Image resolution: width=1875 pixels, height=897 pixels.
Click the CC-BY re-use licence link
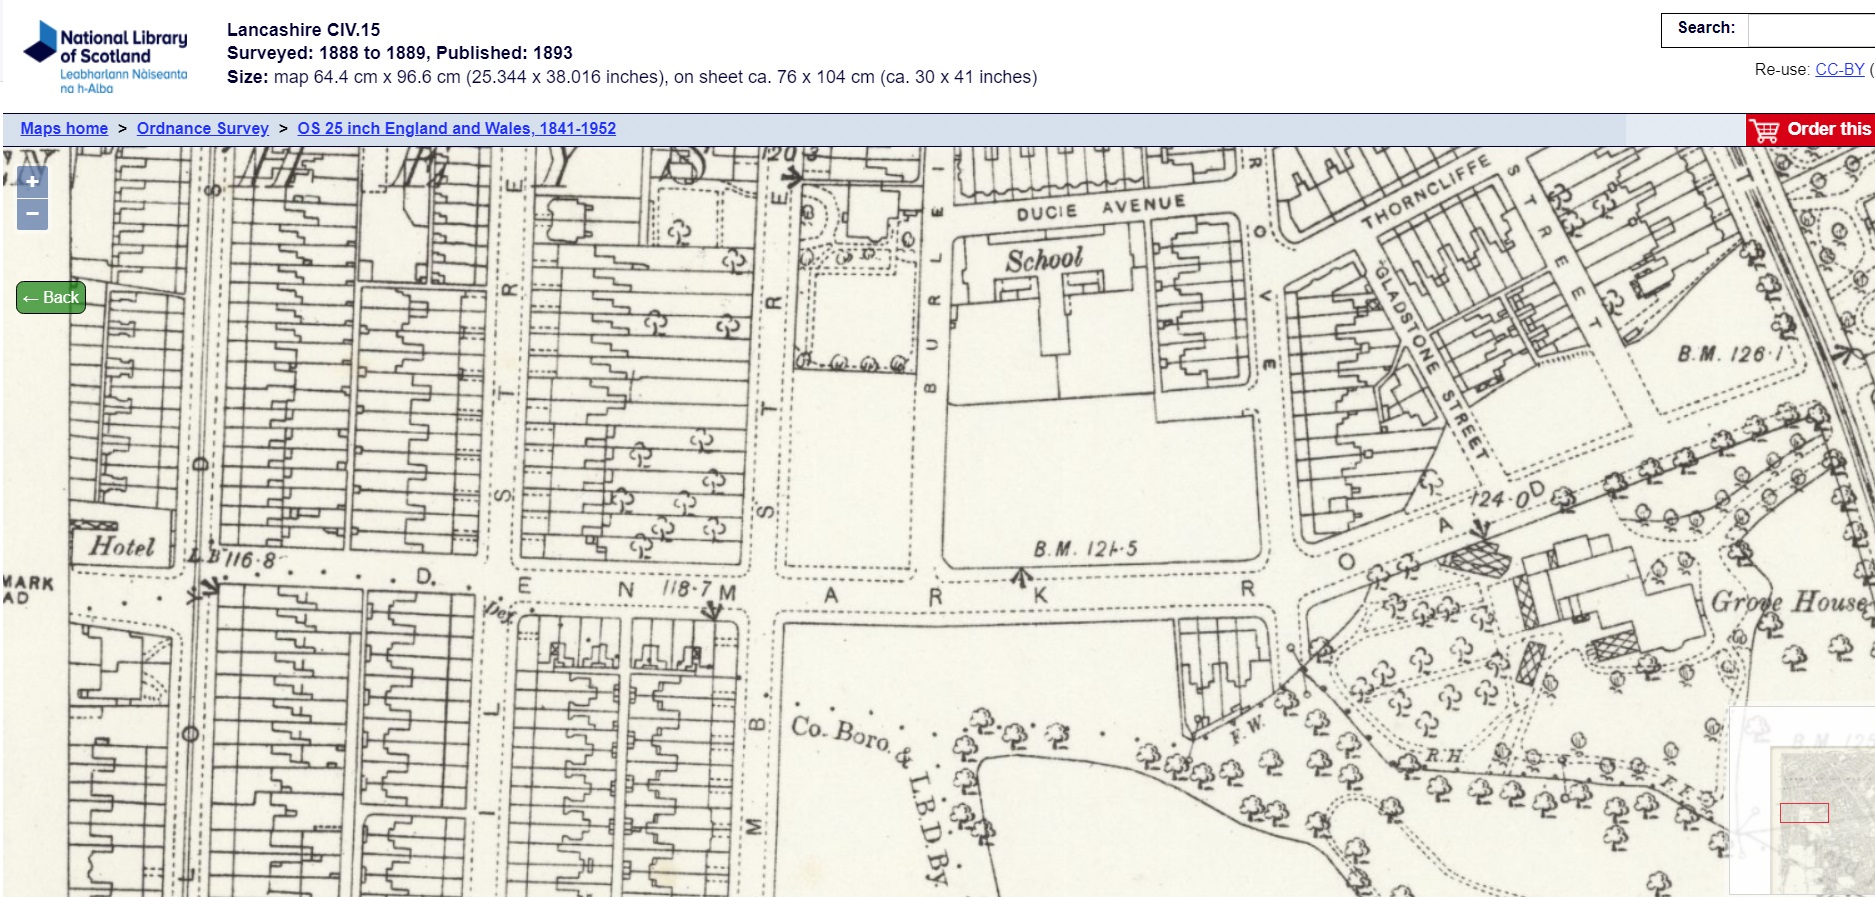(1840, 69)
